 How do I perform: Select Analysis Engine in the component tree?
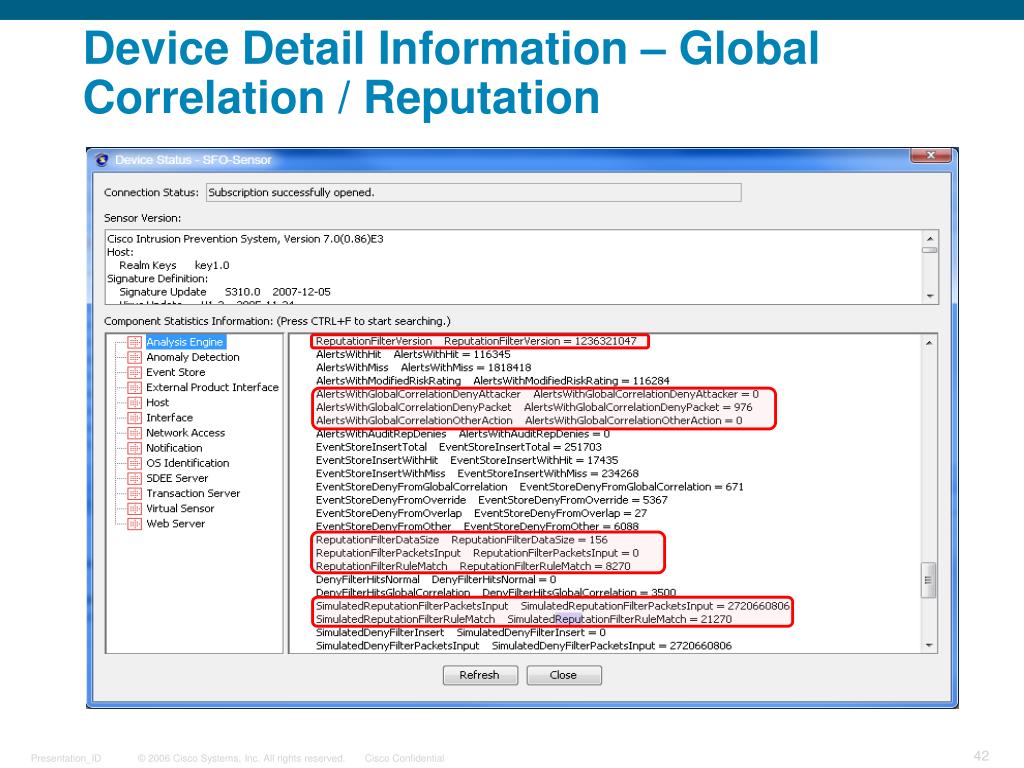point(185,342)
